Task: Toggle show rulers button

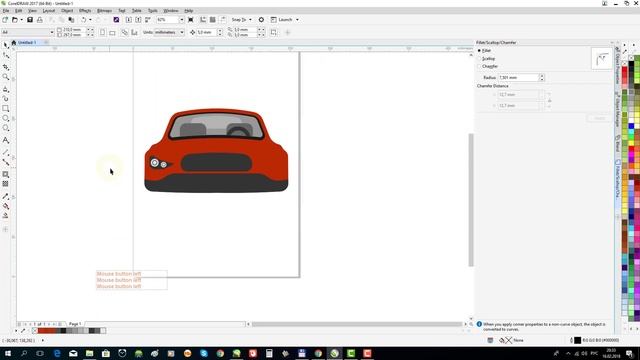Action: pyautogui.click(x=203, y=20)
